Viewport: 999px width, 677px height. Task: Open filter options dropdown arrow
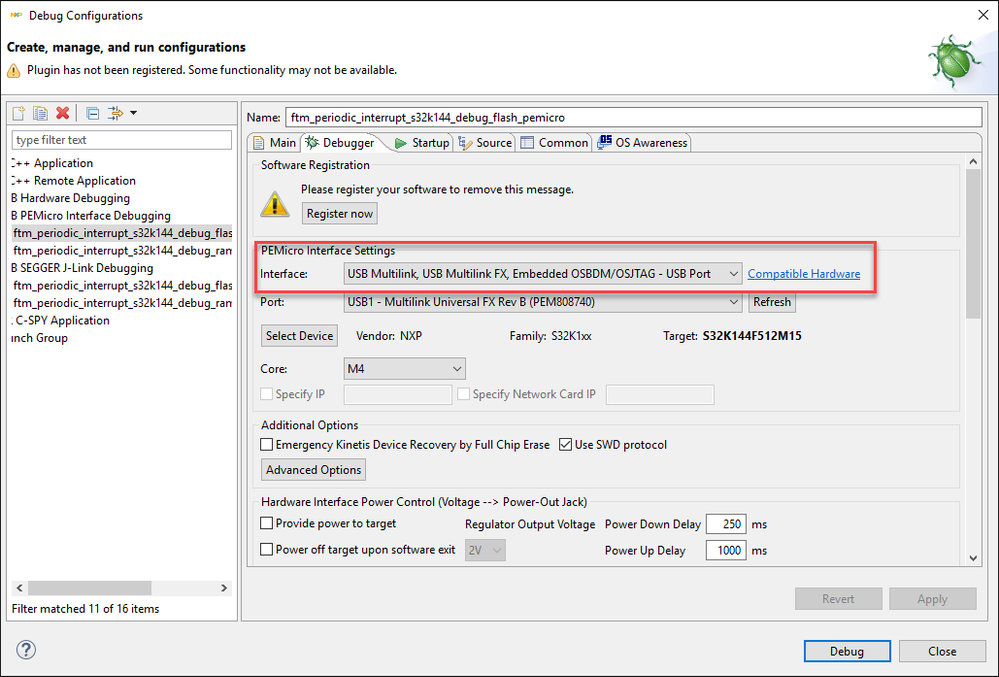click(x=133, y=113)
